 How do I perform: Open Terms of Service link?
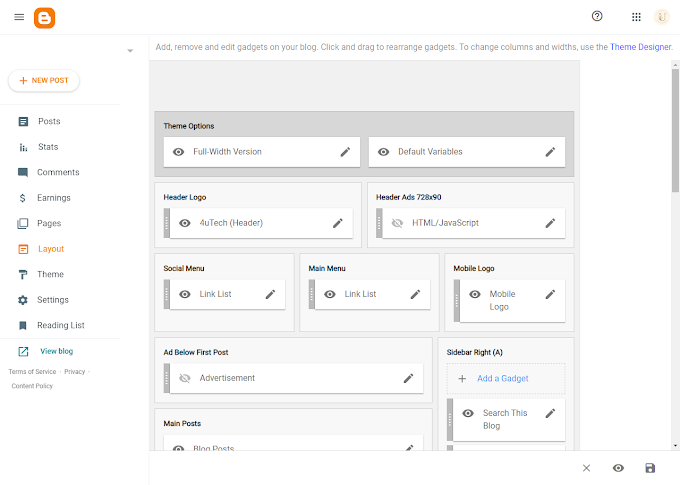(x=33, y=372)
